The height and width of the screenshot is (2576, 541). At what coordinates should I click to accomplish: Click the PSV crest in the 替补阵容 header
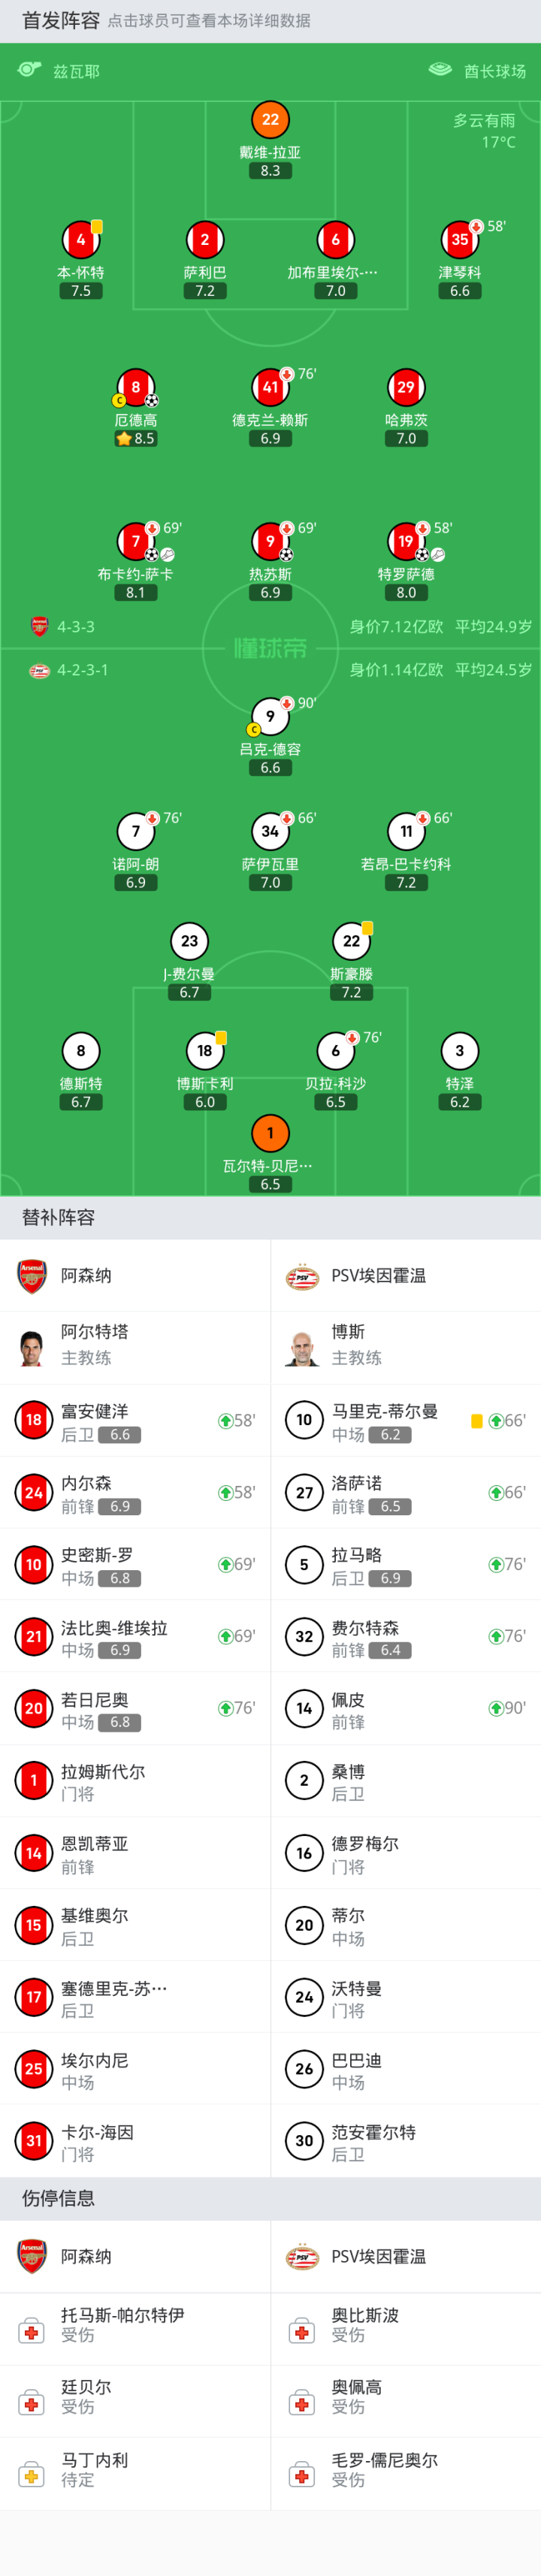pyautogui.click(x=302, y=1276)
